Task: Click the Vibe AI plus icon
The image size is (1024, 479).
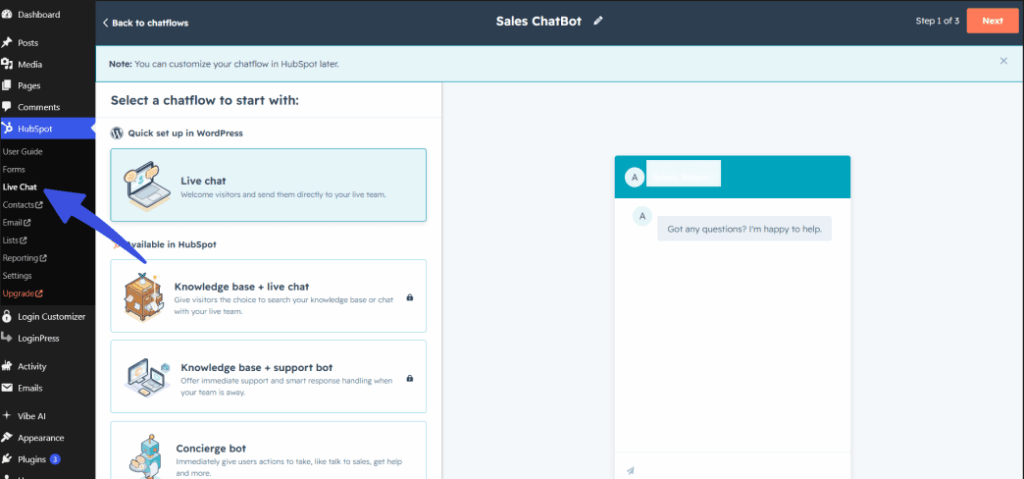Action: tap(7, 416)
